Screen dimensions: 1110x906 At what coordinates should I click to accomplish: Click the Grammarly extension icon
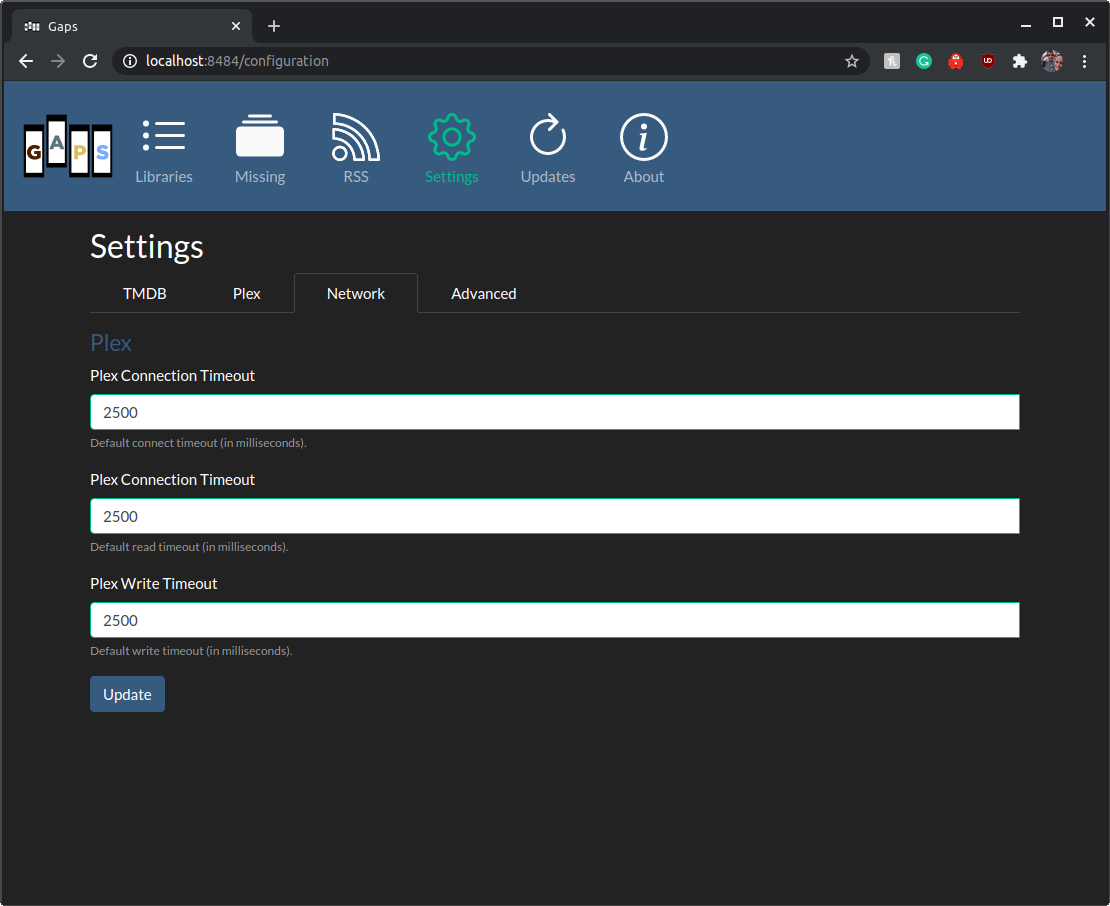(x=923, y=61)
